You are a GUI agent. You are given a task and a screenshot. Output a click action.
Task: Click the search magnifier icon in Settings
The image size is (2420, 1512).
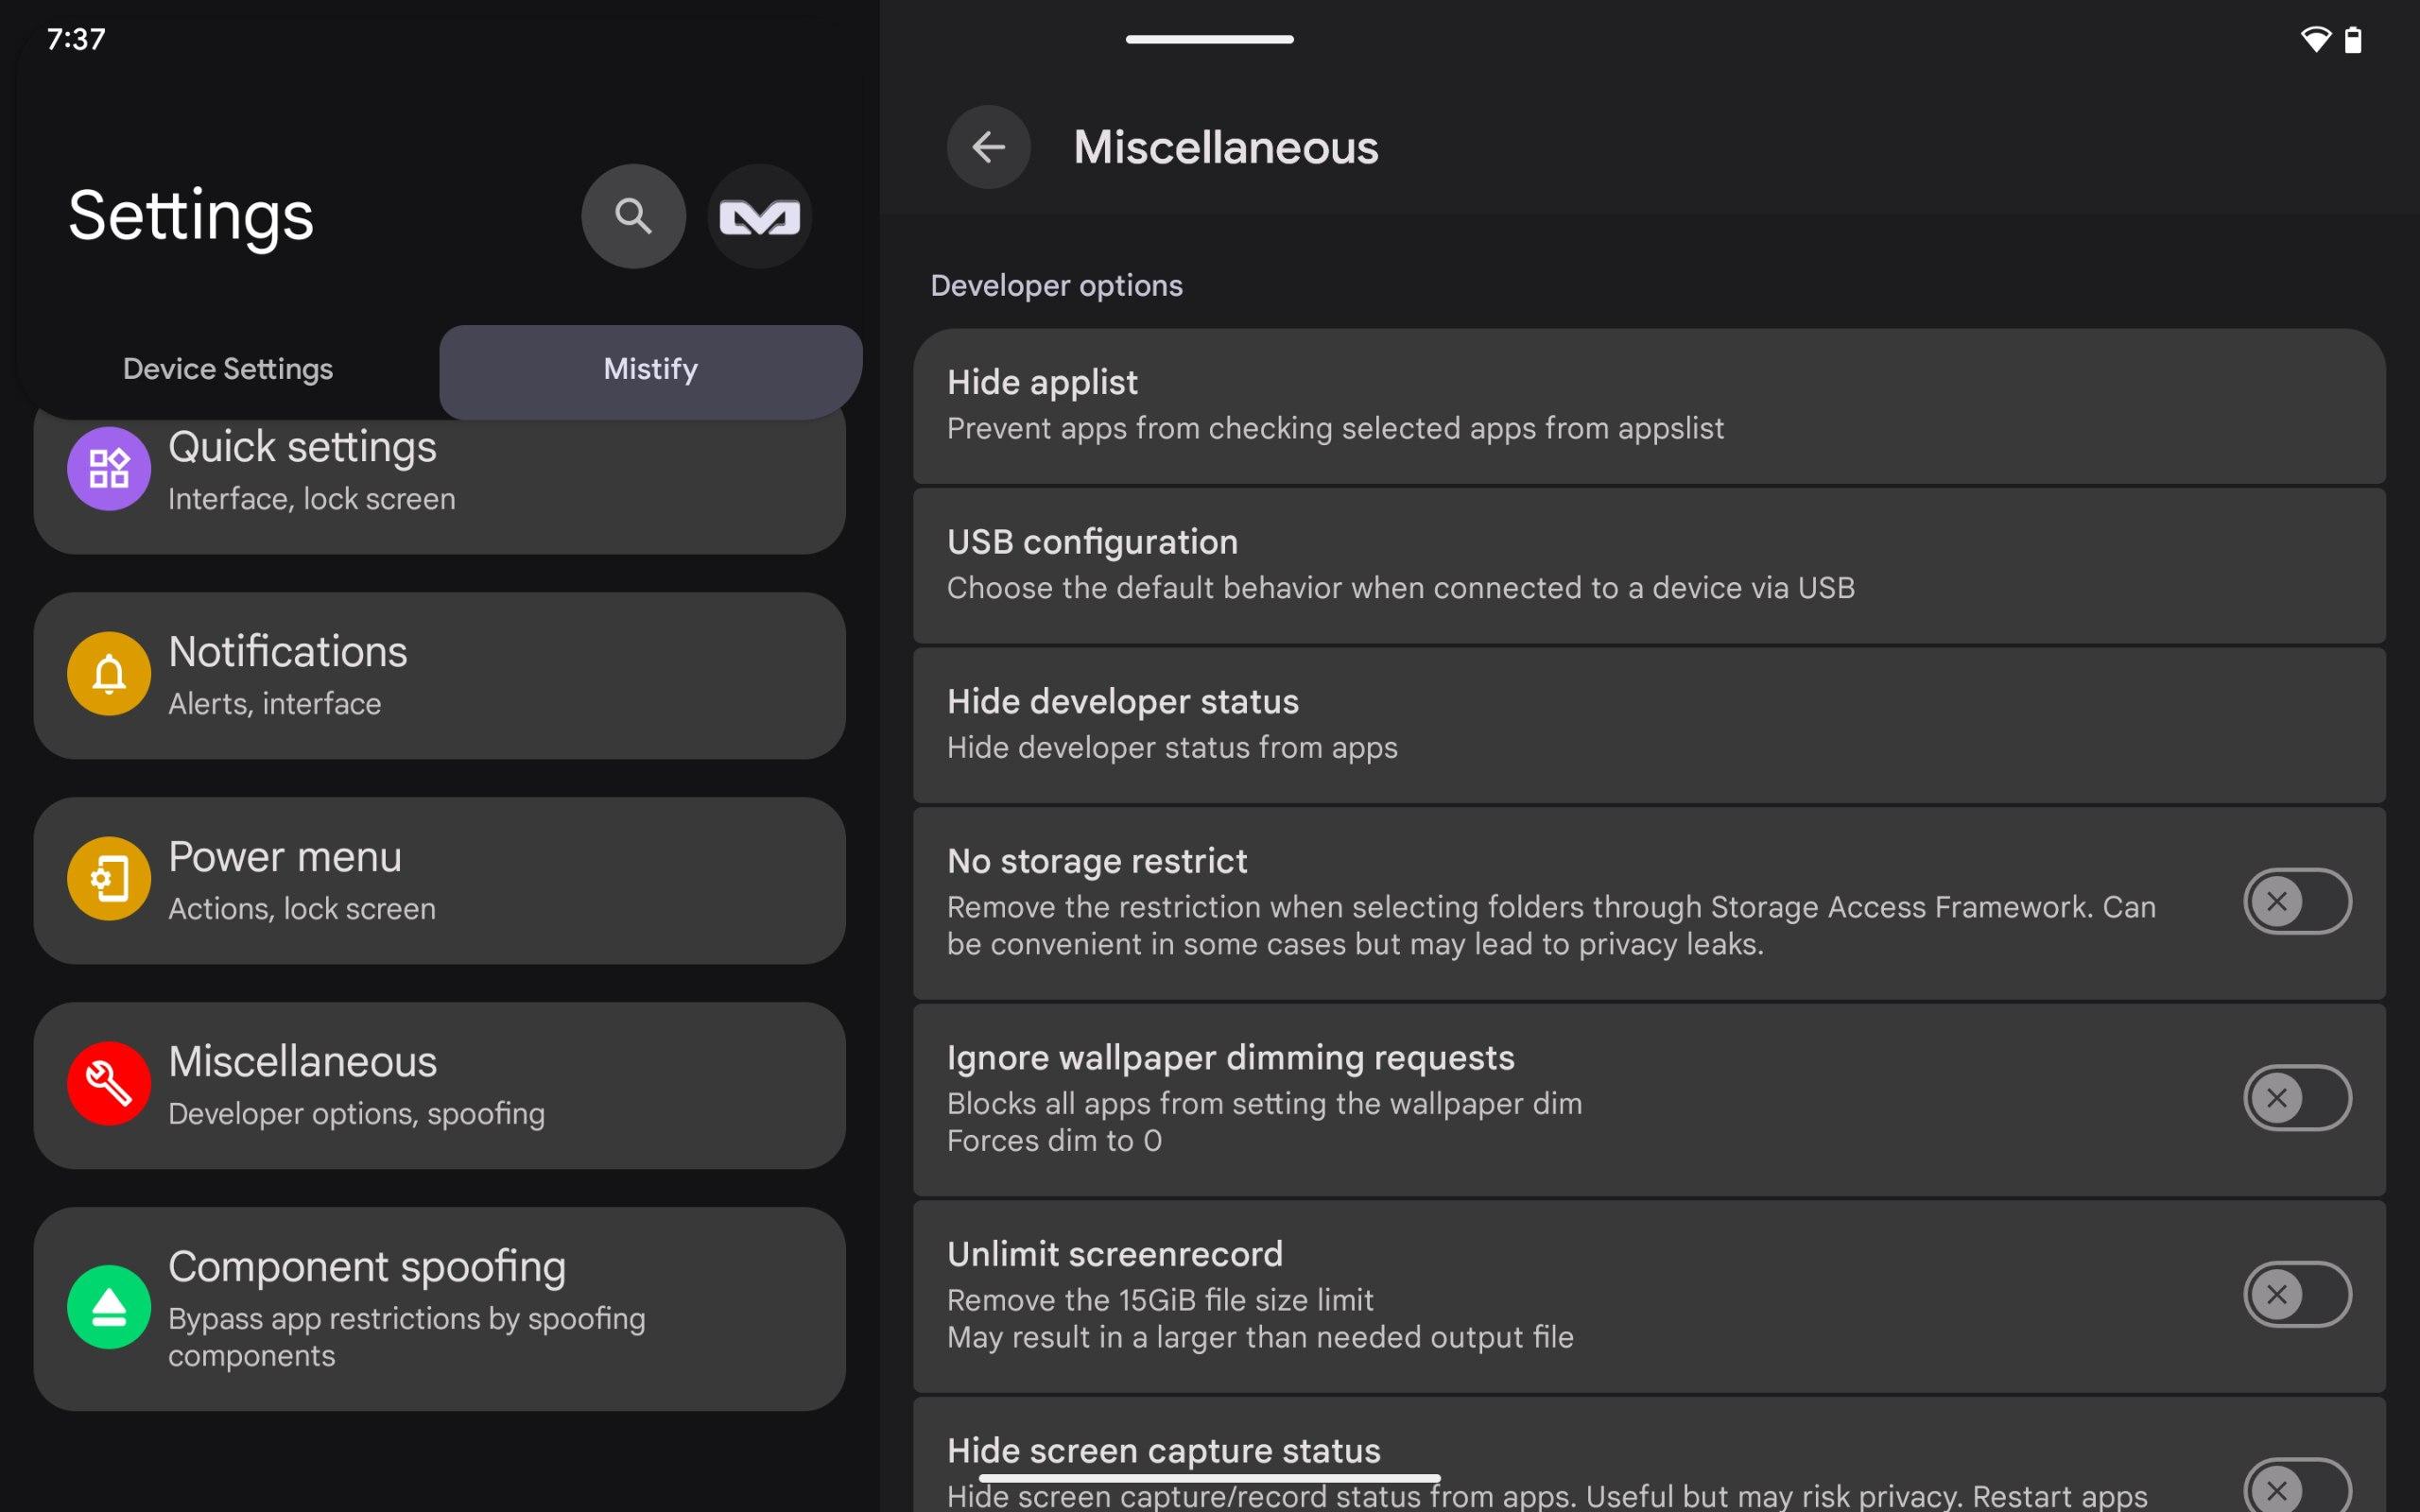633,216
